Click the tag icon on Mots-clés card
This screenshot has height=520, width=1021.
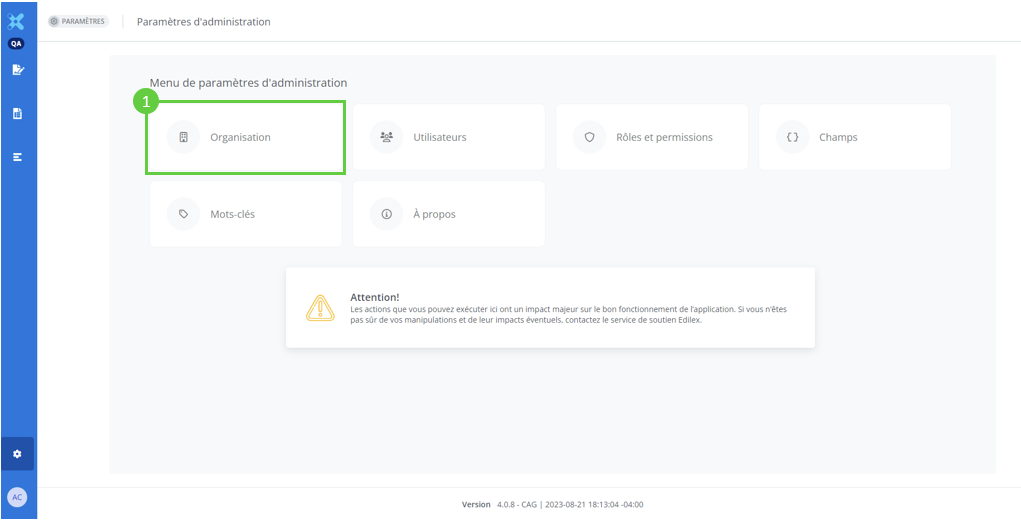pyautogui.click(x=183, y=214)
